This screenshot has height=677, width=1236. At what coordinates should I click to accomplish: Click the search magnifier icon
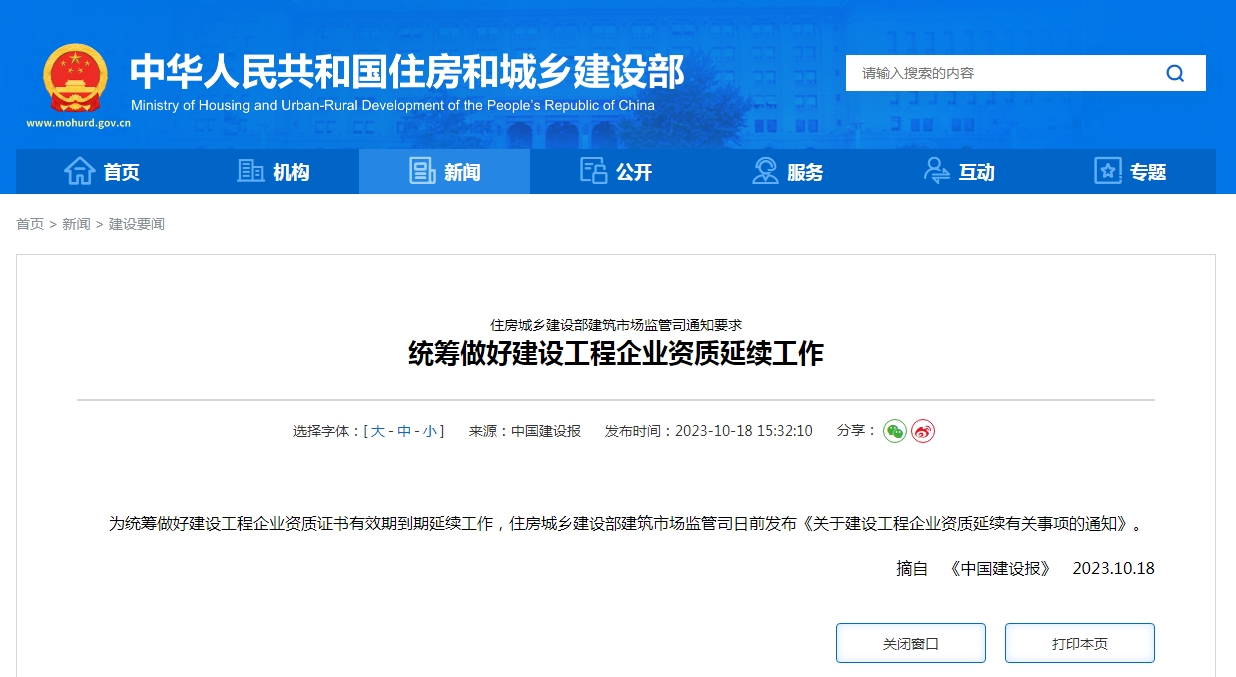tap(1175, 72)
